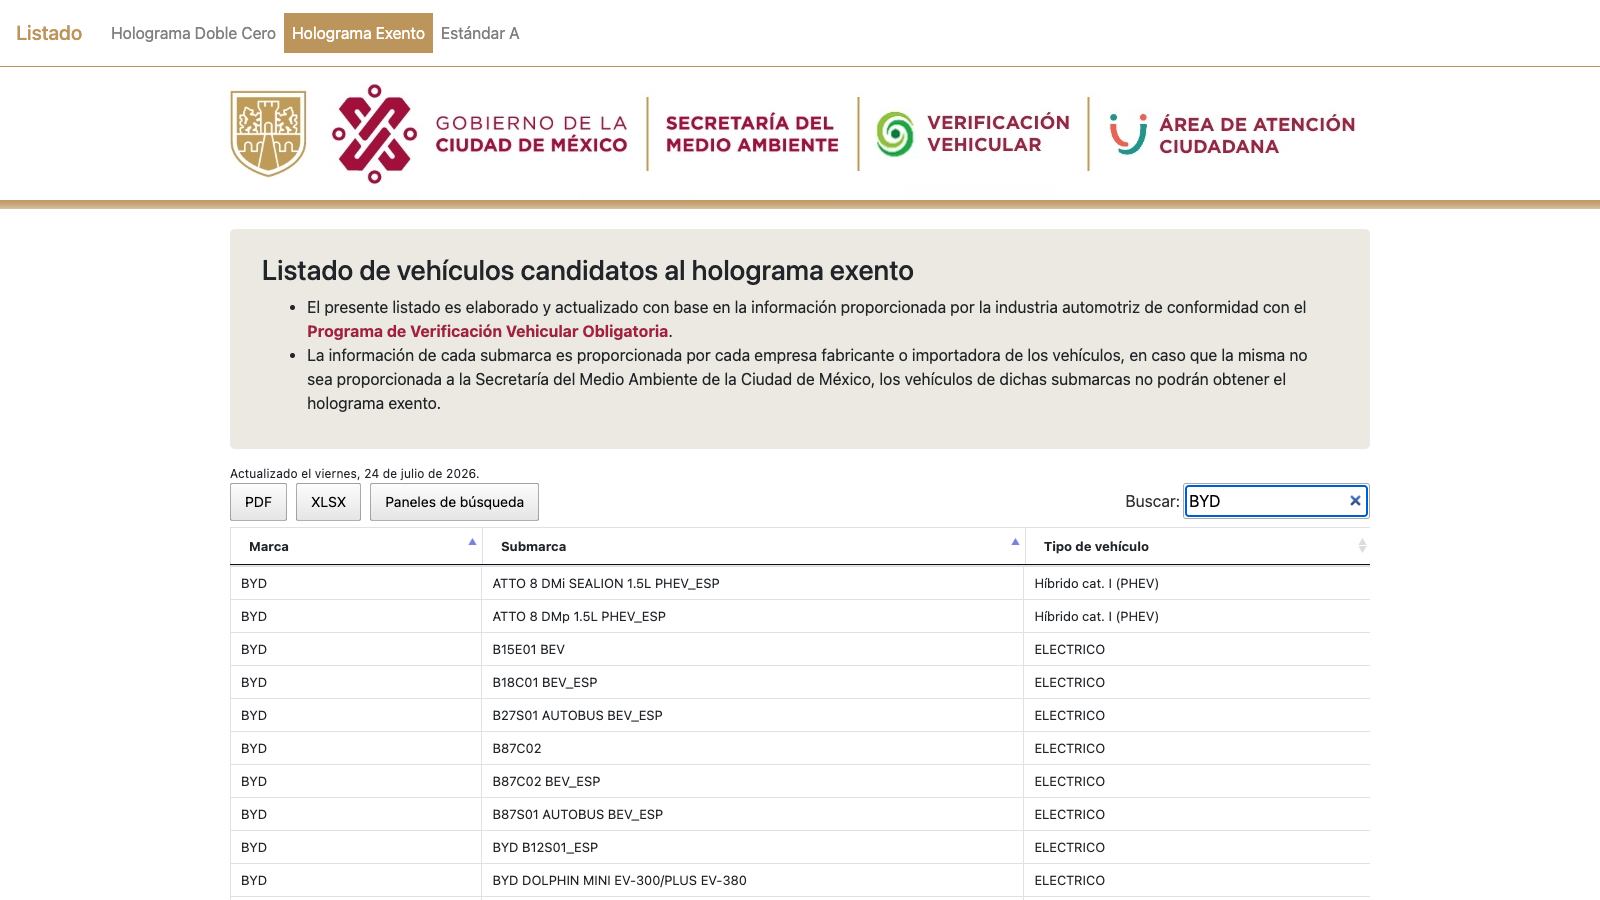Viewport: 1600px width, 900px height.
Task: Select the ATTO 8 DMi SEALION 1.5L PHEV_ESP cell
Action: pos(753,583)
